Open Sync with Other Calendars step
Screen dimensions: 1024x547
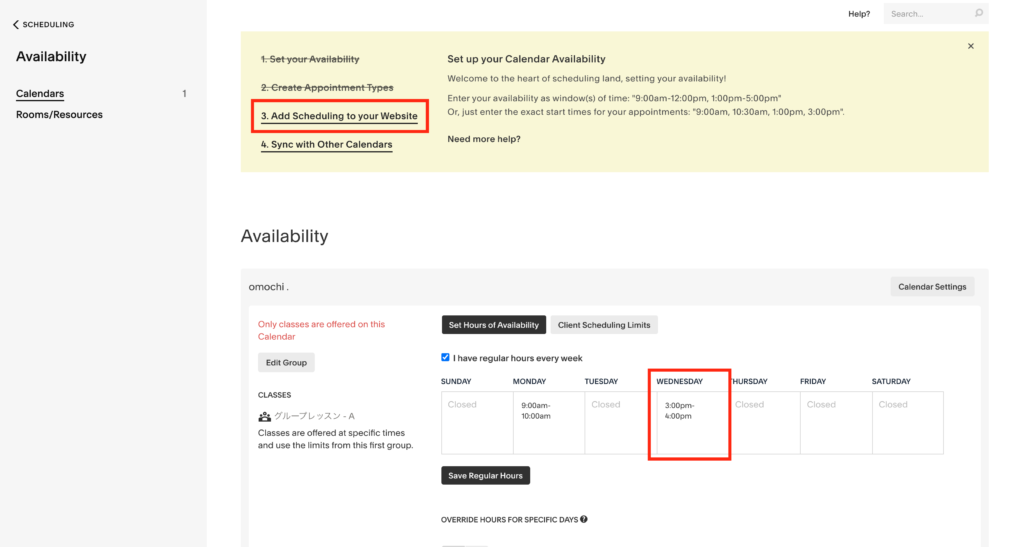tap(327, 145)
